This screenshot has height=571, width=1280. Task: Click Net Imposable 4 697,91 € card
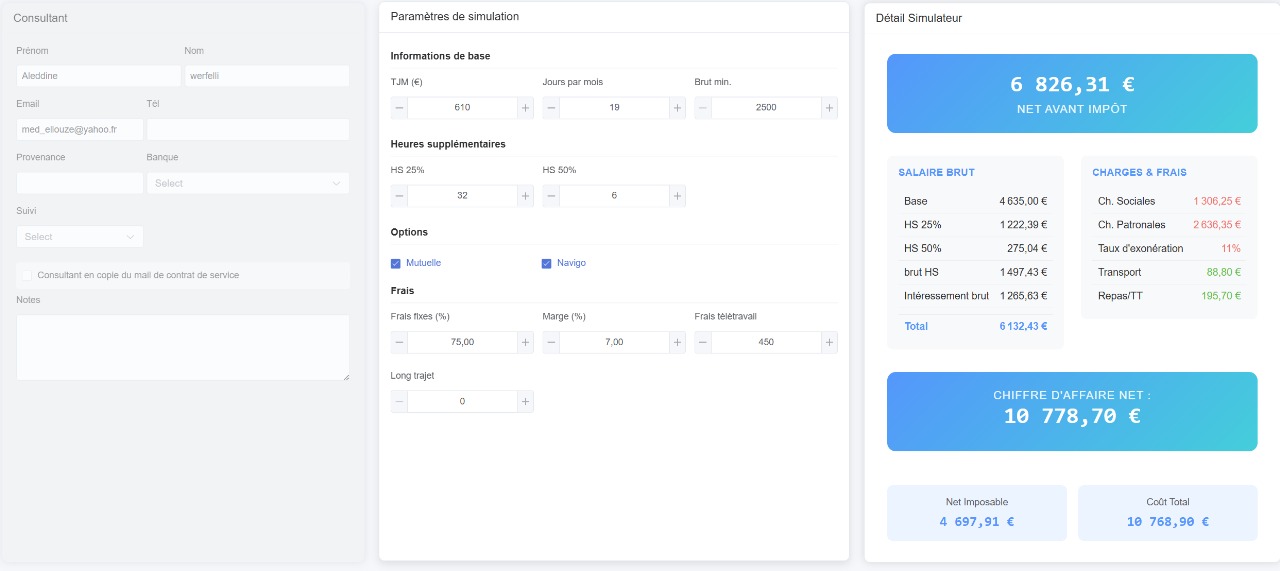pos(977,513)
